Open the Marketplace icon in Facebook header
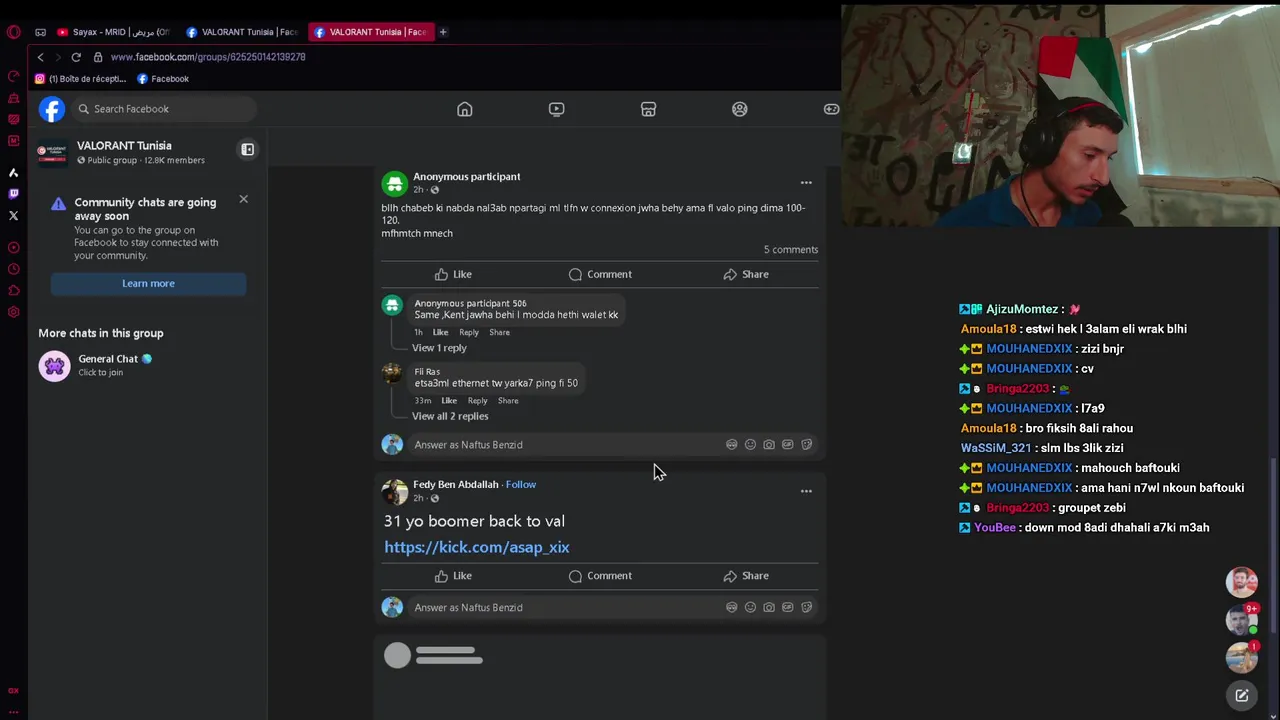Viewport: 1280px width, 720px height. (x=648, y=109)
